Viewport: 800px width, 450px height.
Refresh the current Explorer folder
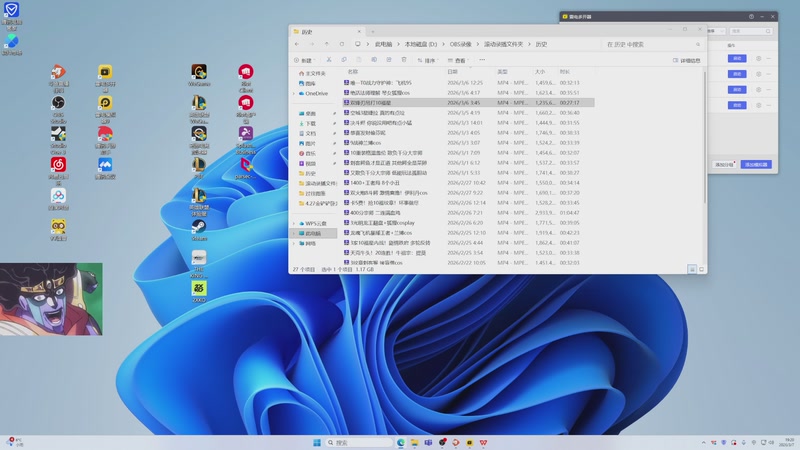click(x=341, y=45)
